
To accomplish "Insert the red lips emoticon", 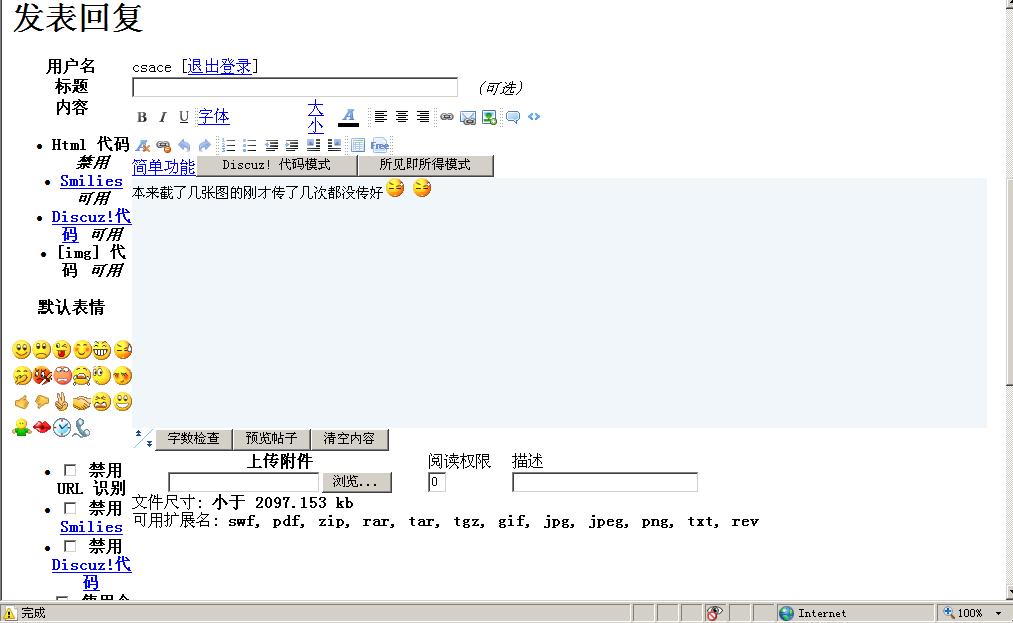I will click(42, 427).
